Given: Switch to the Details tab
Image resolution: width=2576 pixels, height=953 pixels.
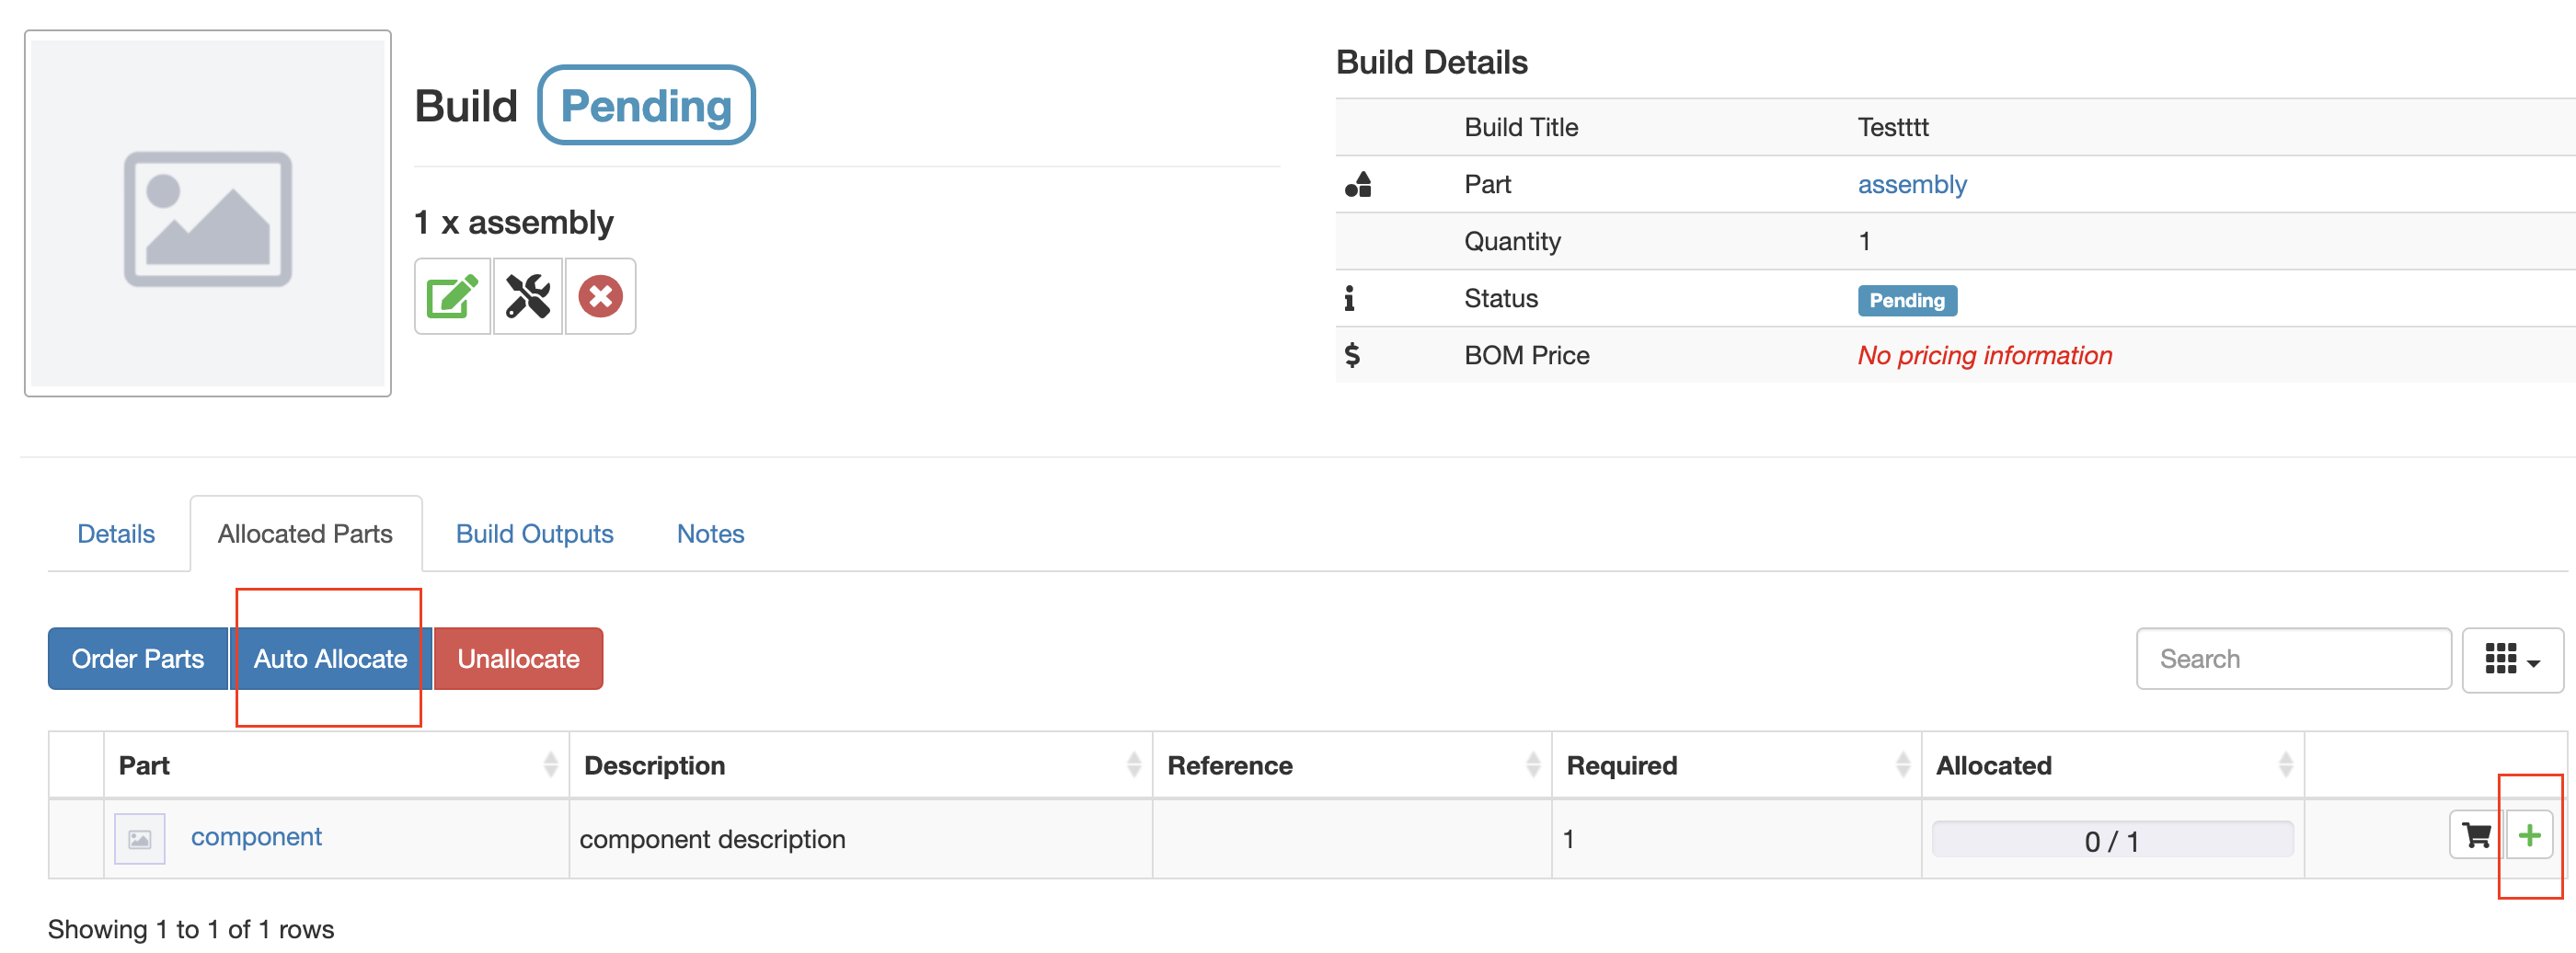Looking at the screenshot, I should pos(116,533).
